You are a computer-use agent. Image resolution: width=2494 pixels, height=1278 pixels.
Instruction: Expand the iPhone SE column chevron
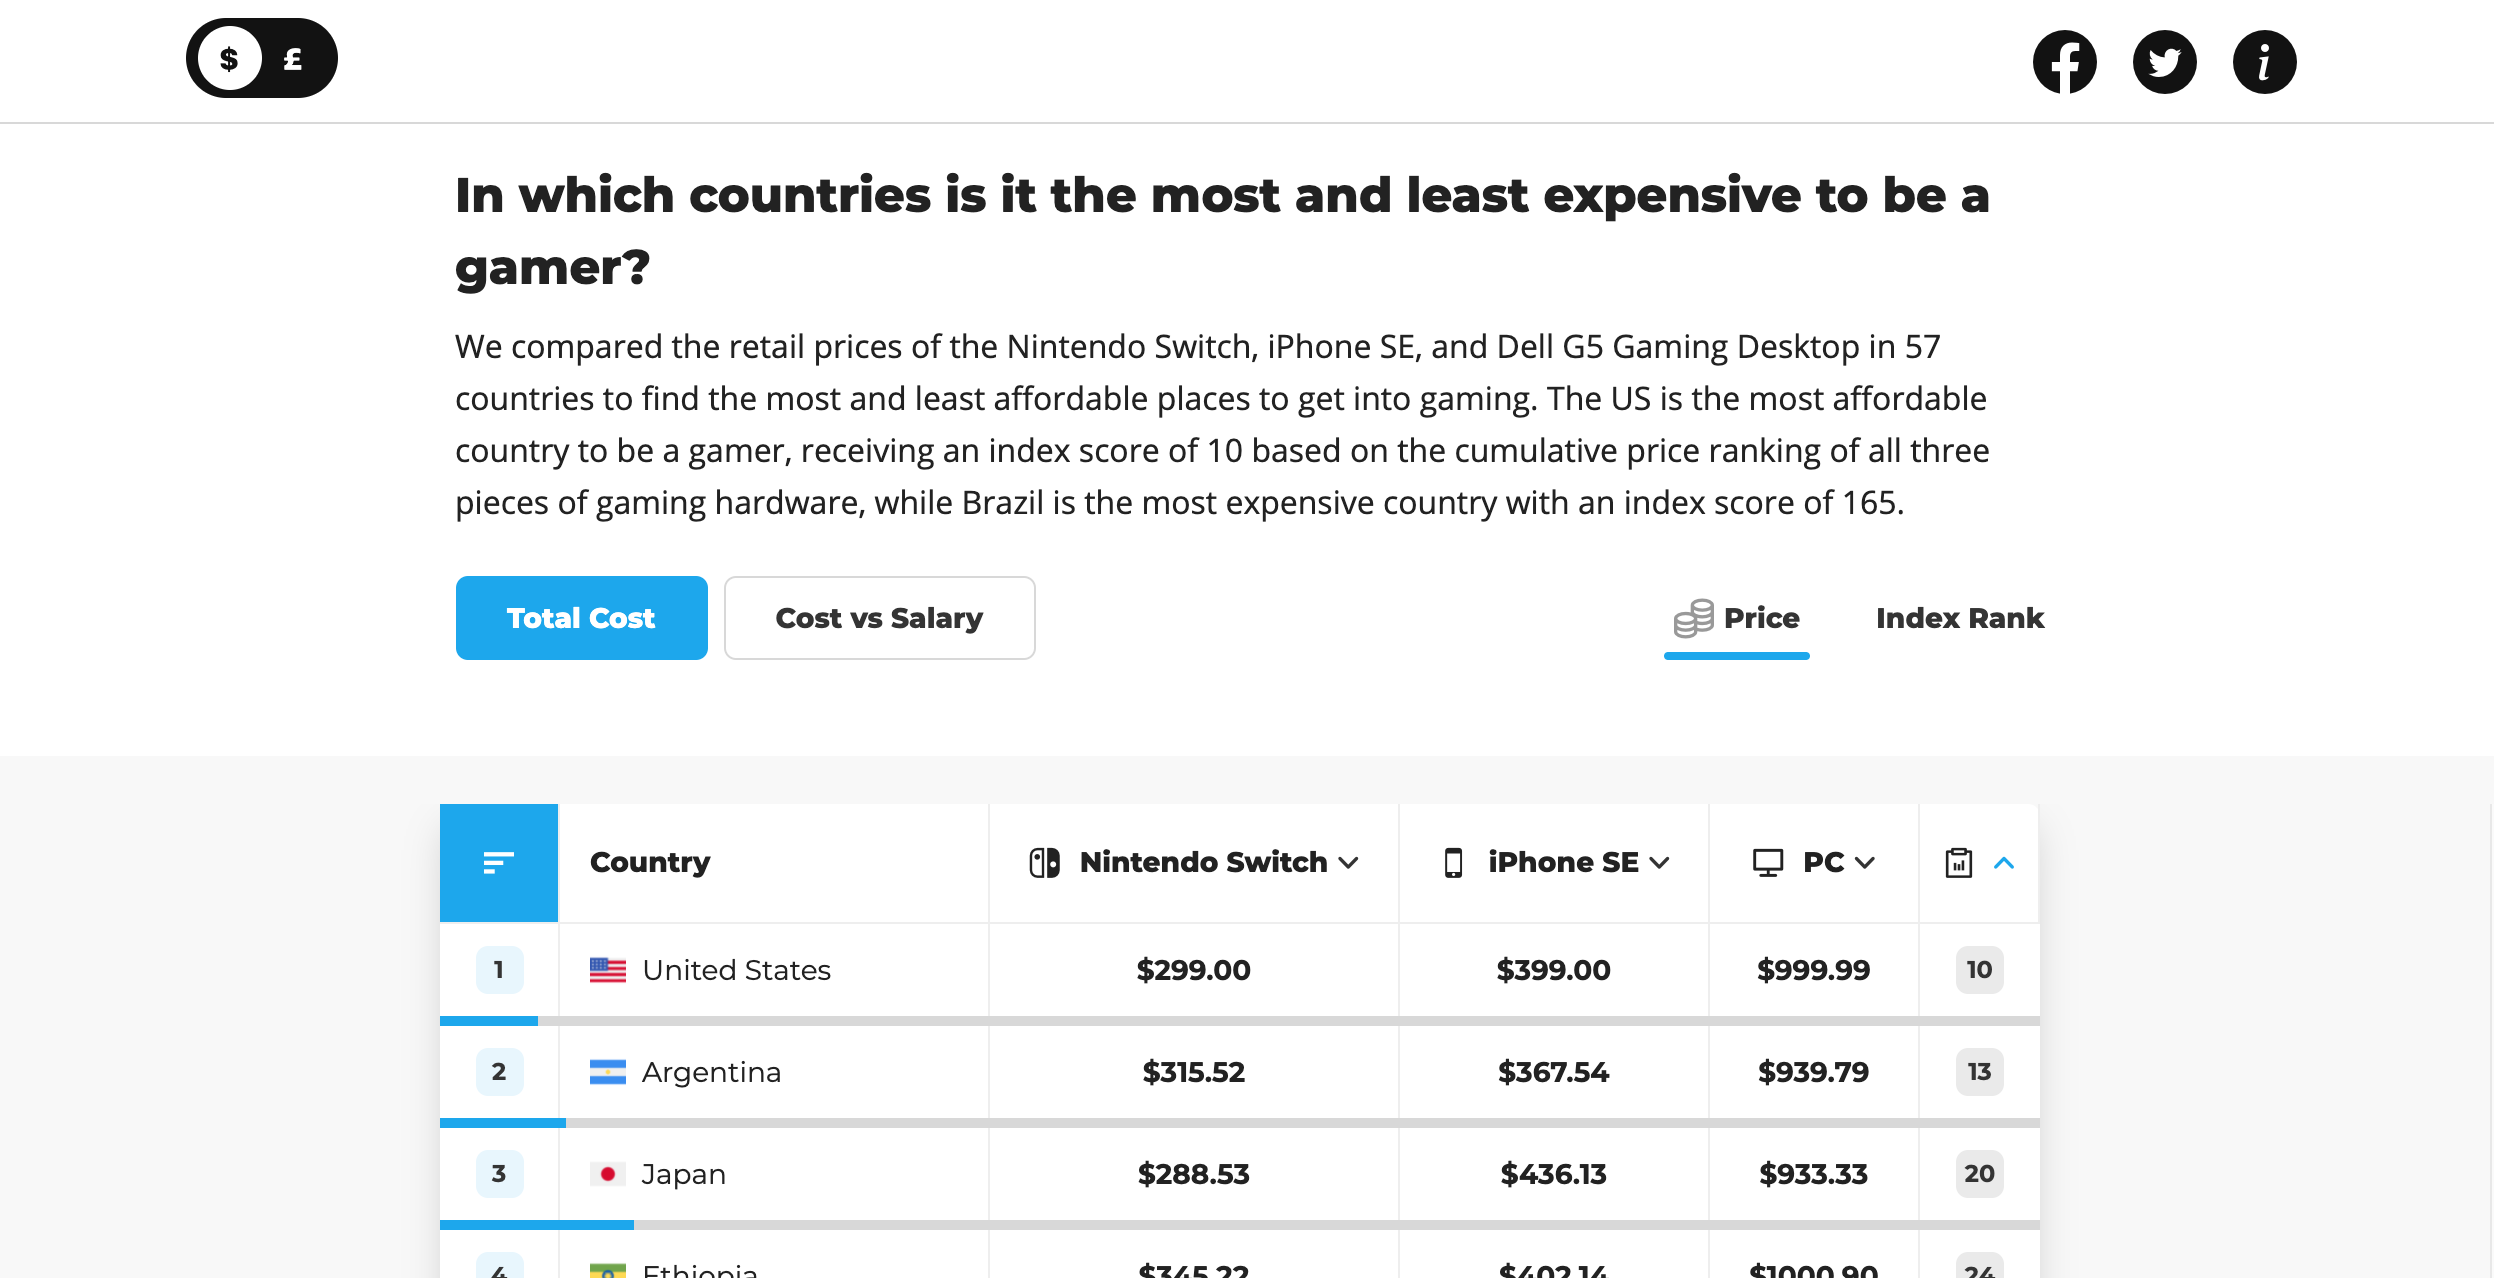click(x=1659, y=862)
